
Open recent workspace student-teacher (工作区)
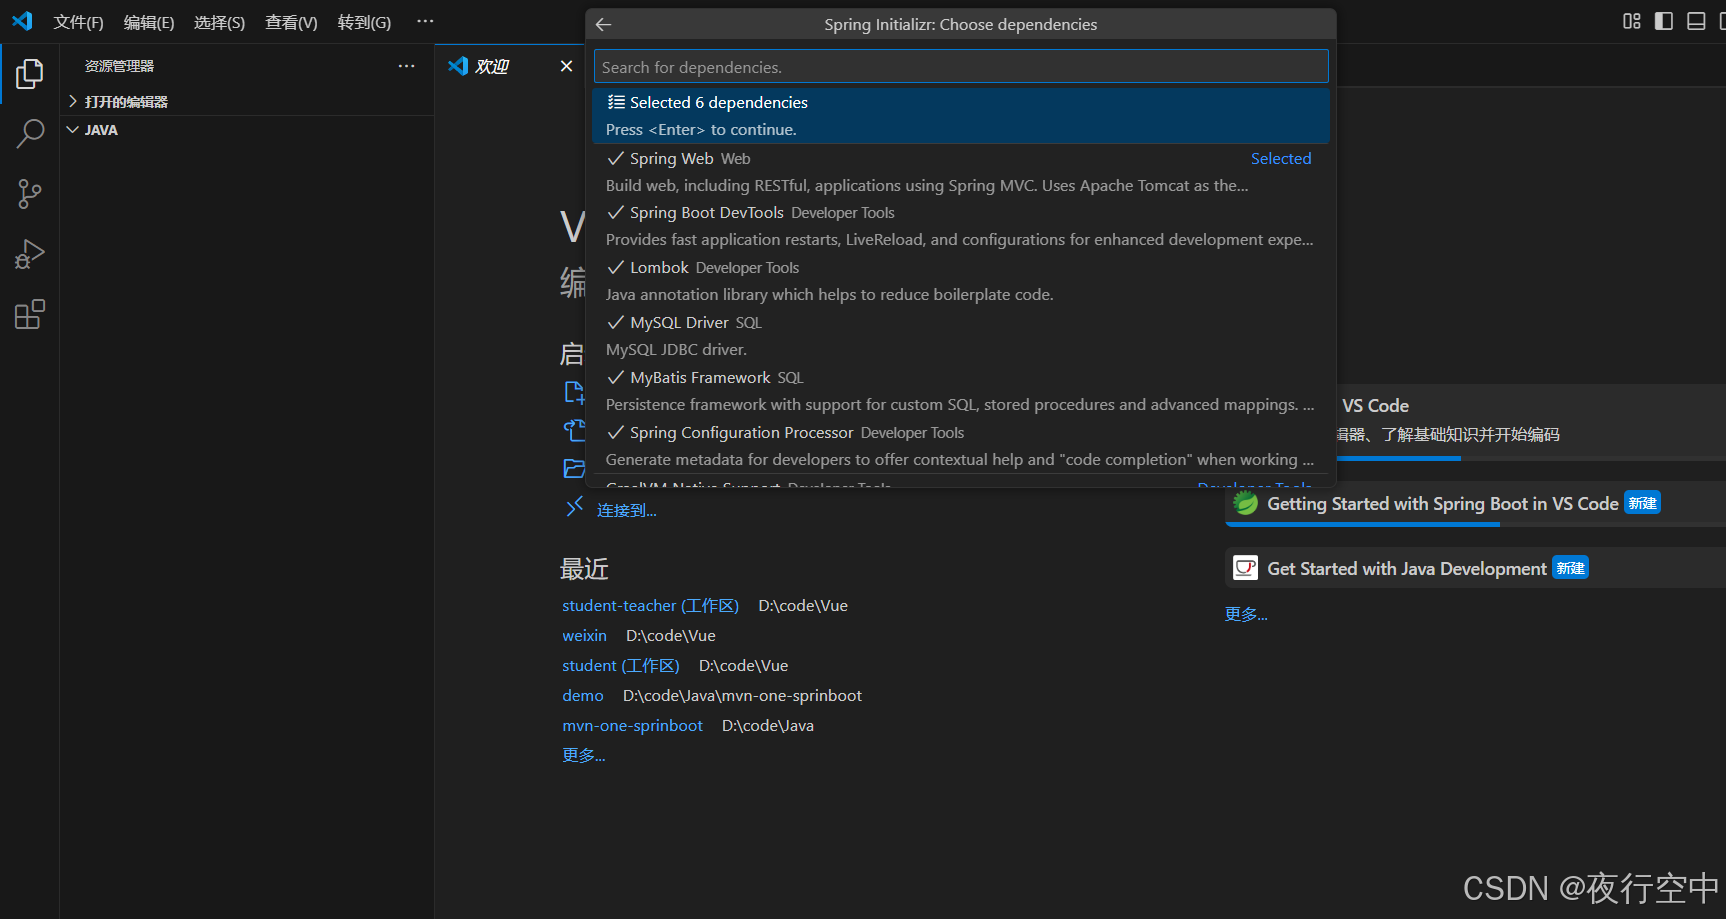click(x=650, y=606)
